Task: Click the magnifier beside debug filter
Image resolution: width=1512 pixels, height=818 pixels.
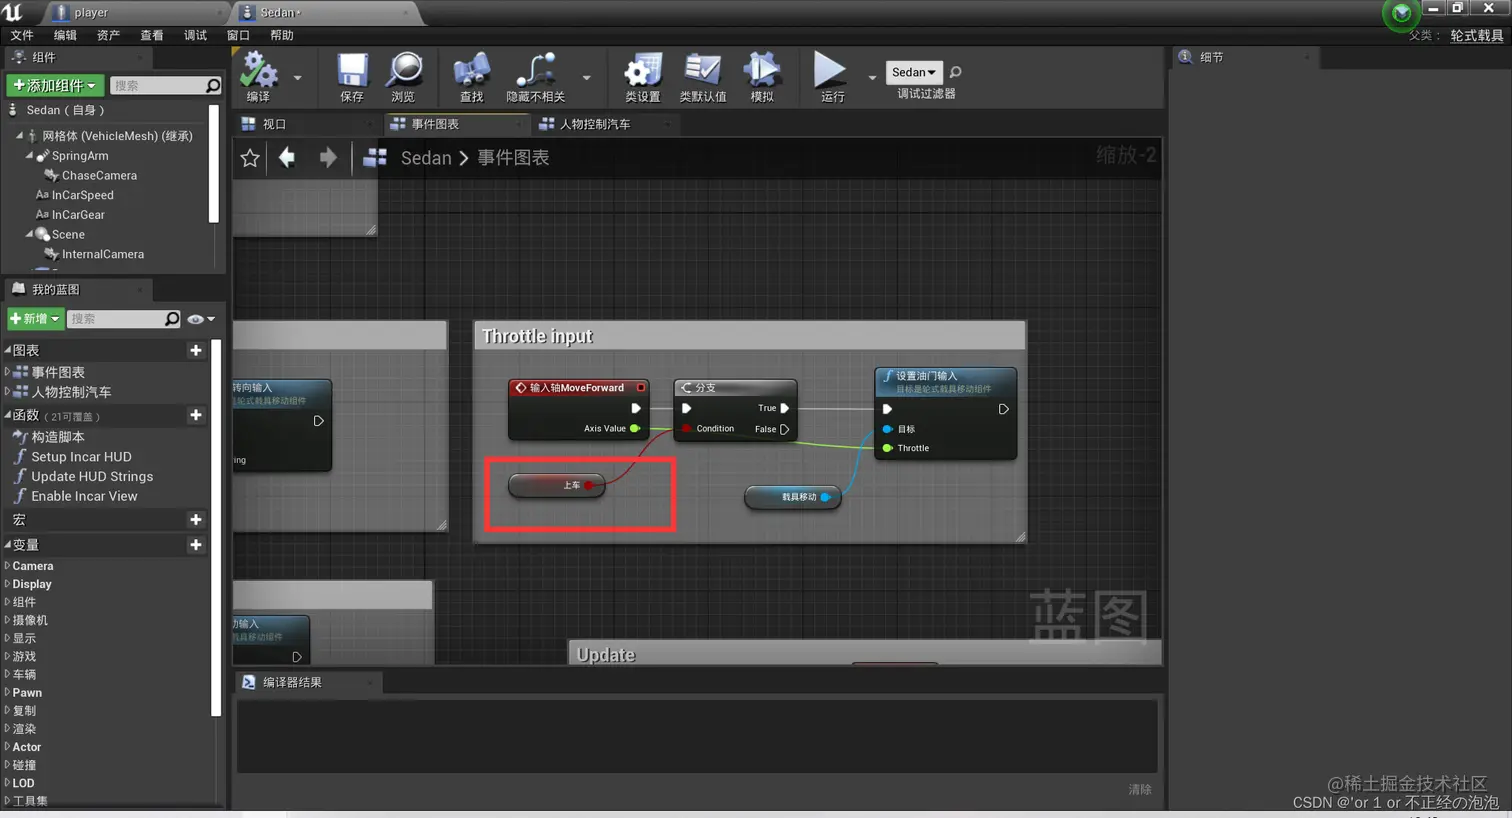Action: [955, 72]
